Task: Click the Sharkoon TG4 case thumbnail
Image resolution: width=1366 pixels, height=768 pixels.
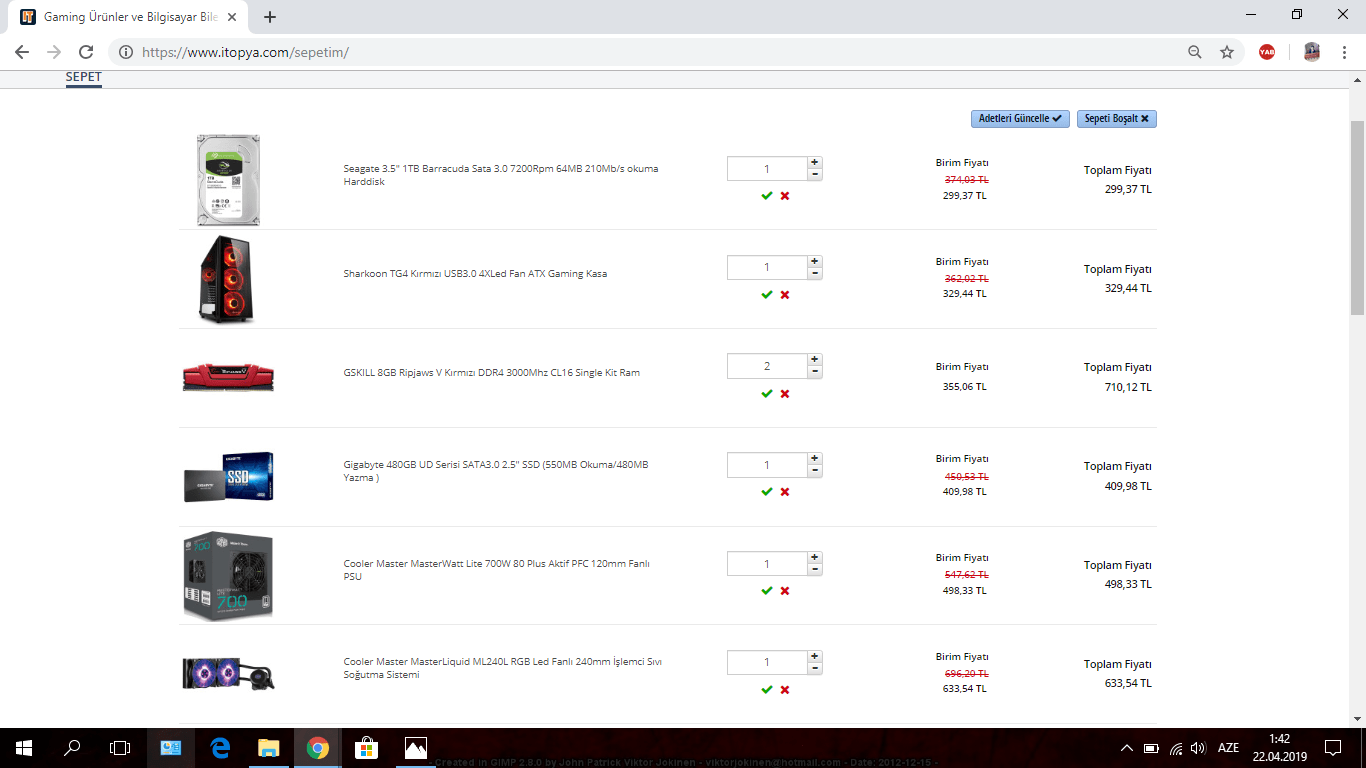Action: click(228, 279)
